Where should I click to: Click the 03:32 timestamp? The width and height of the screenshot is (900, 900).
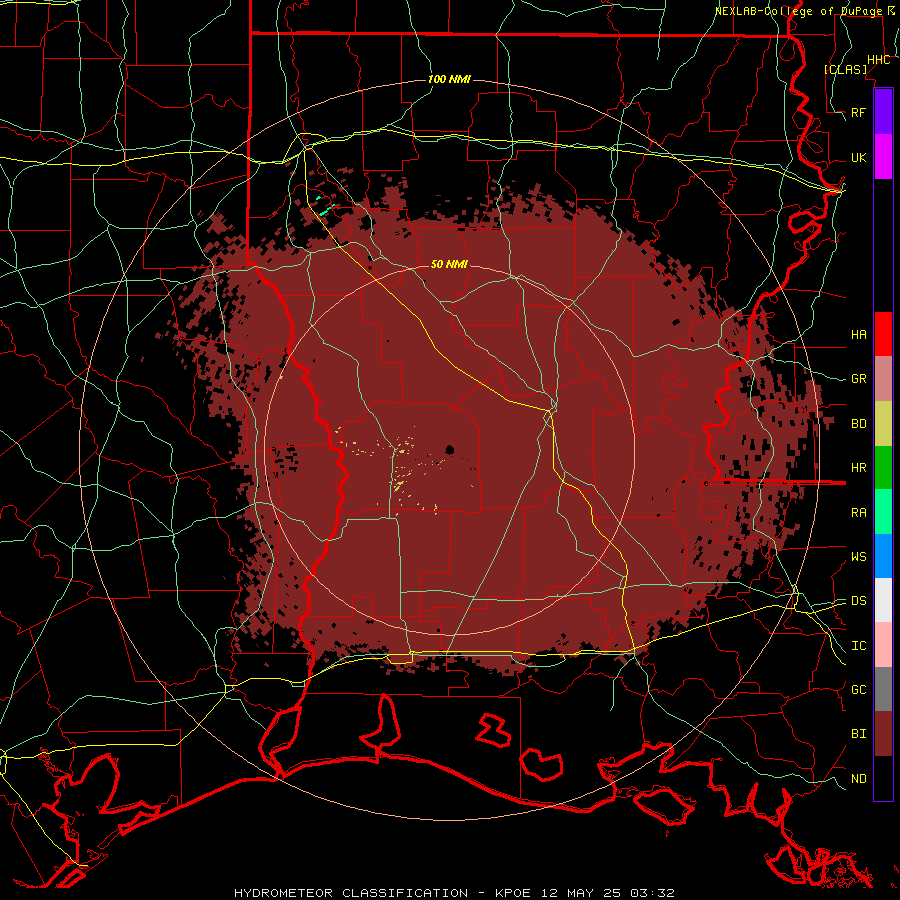pos(652,893)
